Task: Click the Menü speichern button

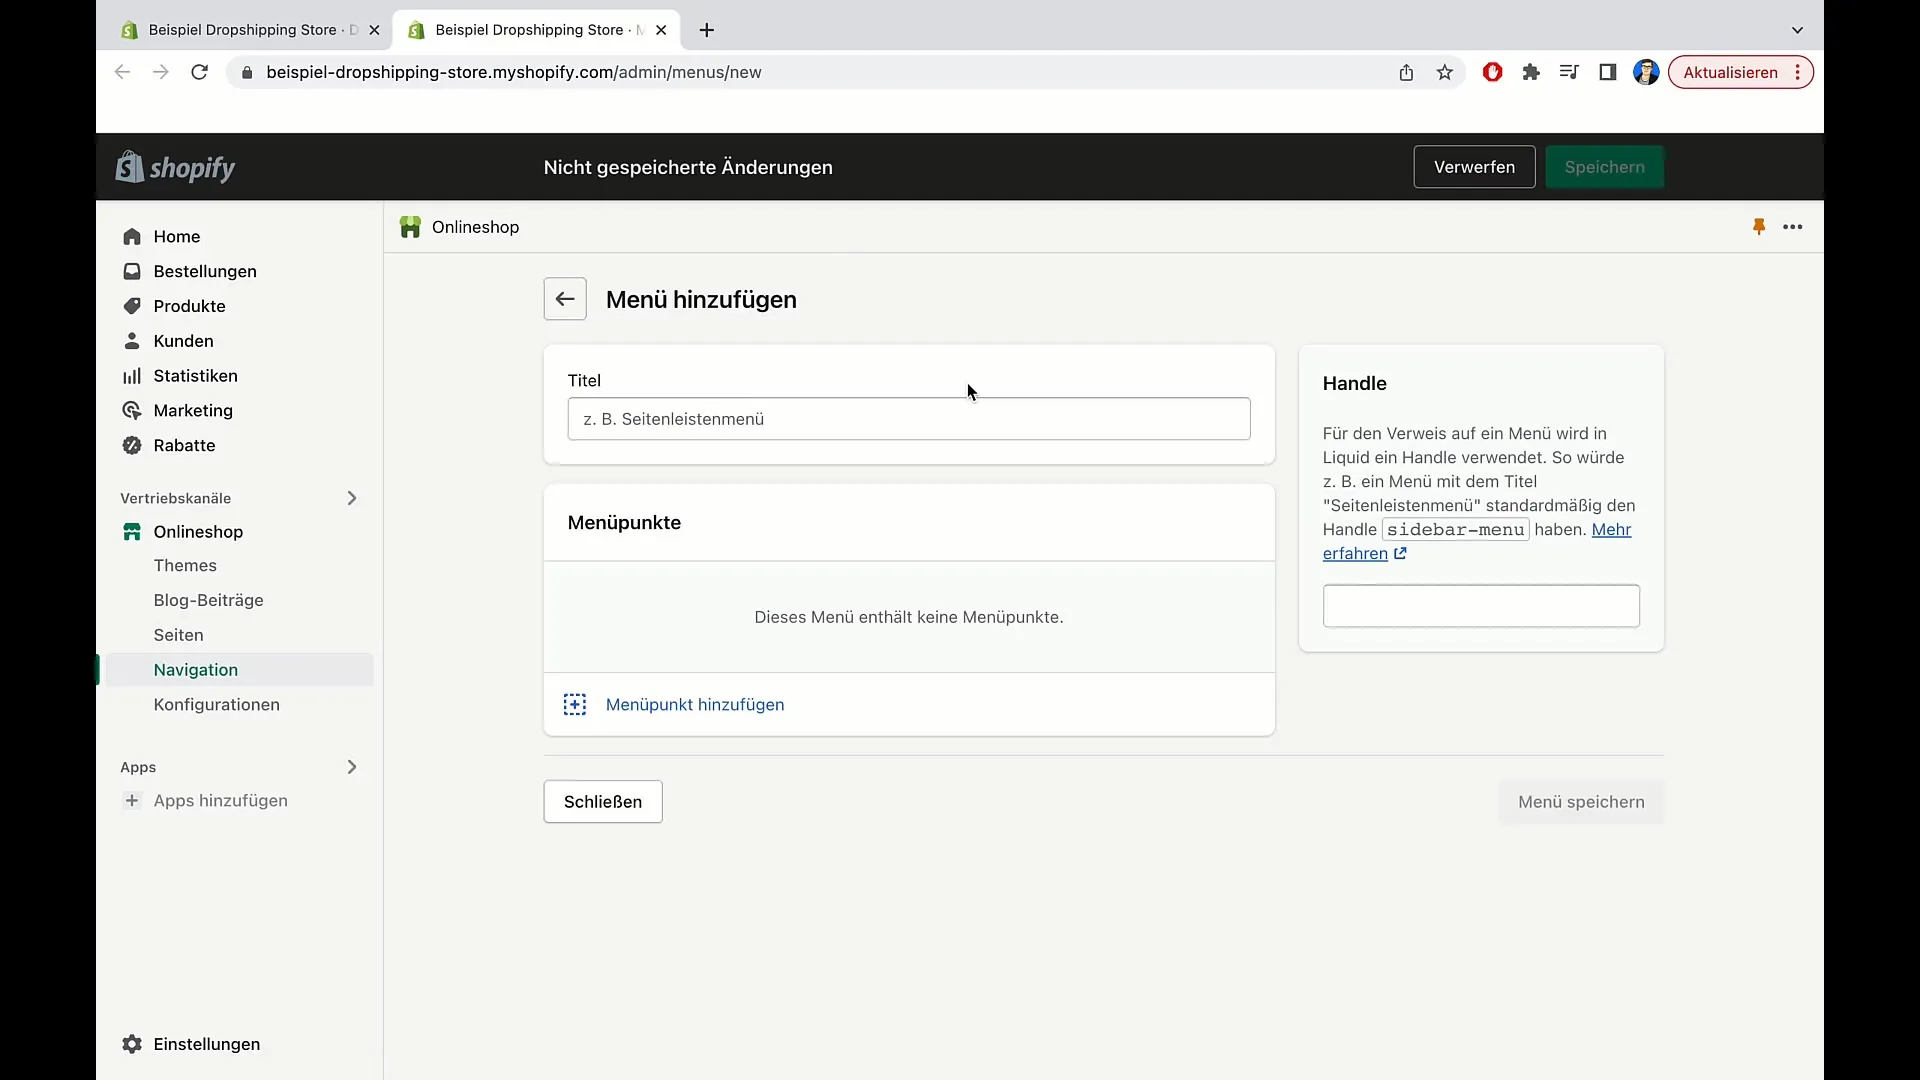Action: click(1581, 802)
